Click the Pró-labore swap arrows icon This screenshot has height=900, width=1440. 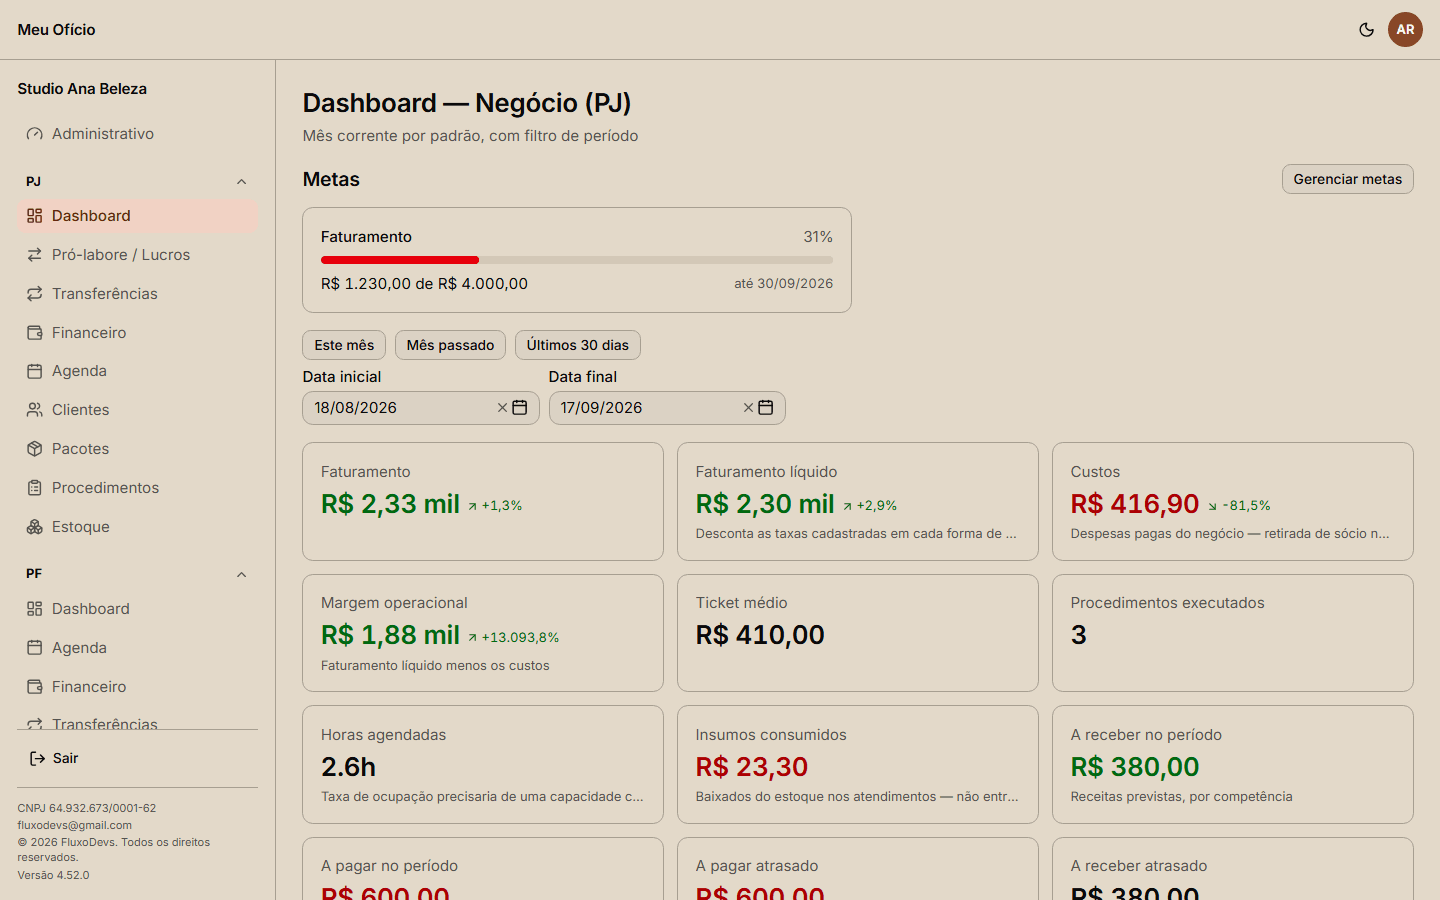(x=35, y=255)
